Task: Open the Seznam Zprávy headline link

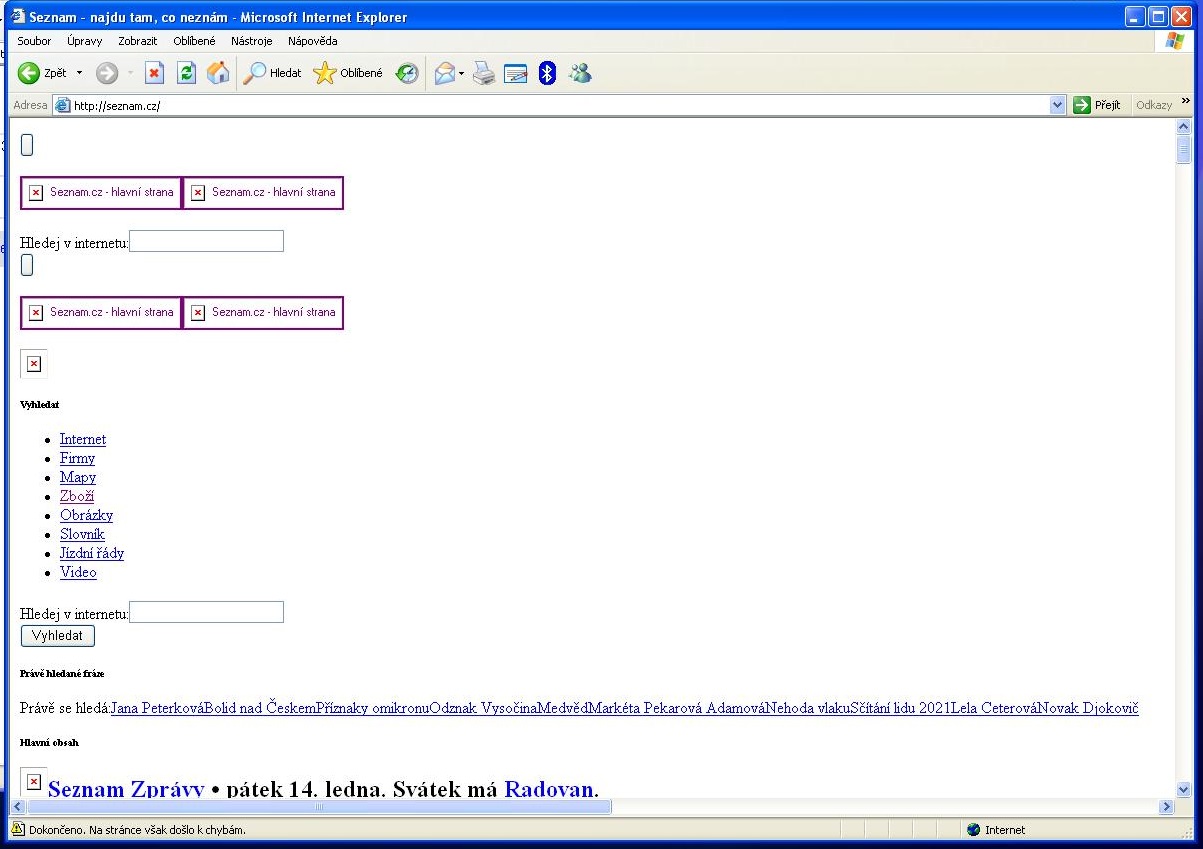Action: pos(126,789)
